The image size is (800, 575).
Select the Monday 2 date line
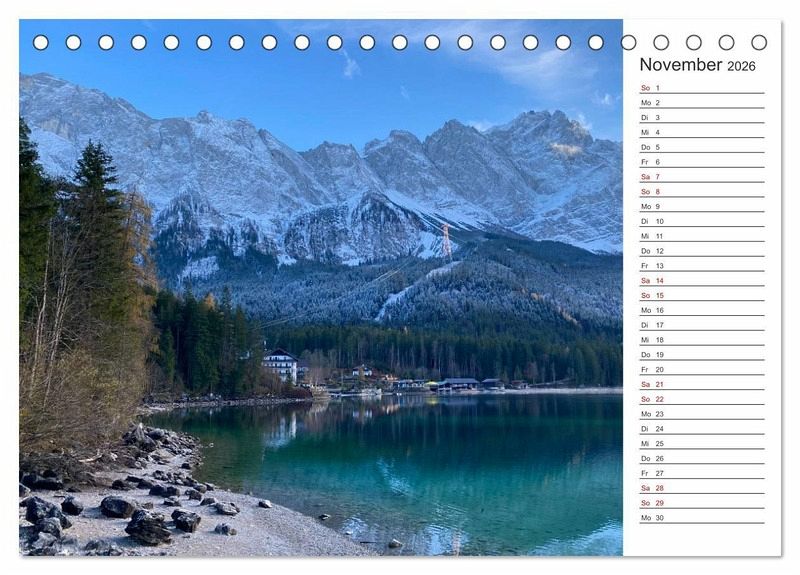(701, 103)
